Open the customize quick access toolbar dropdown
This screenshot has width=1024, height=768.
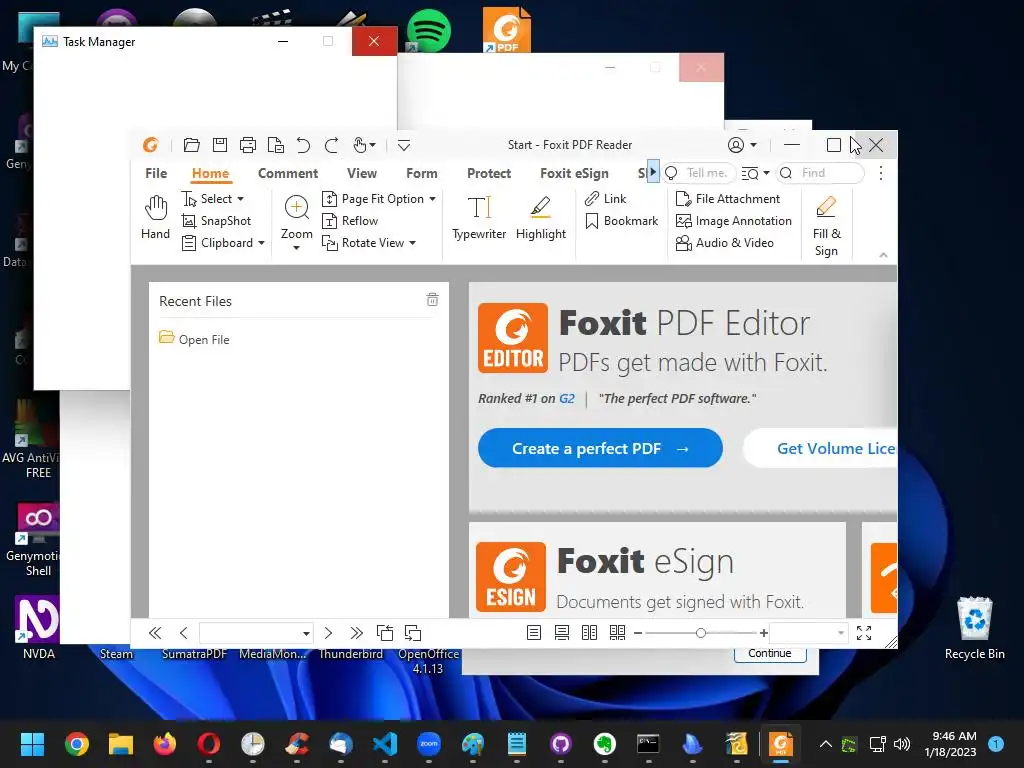(x=404, y=145)
